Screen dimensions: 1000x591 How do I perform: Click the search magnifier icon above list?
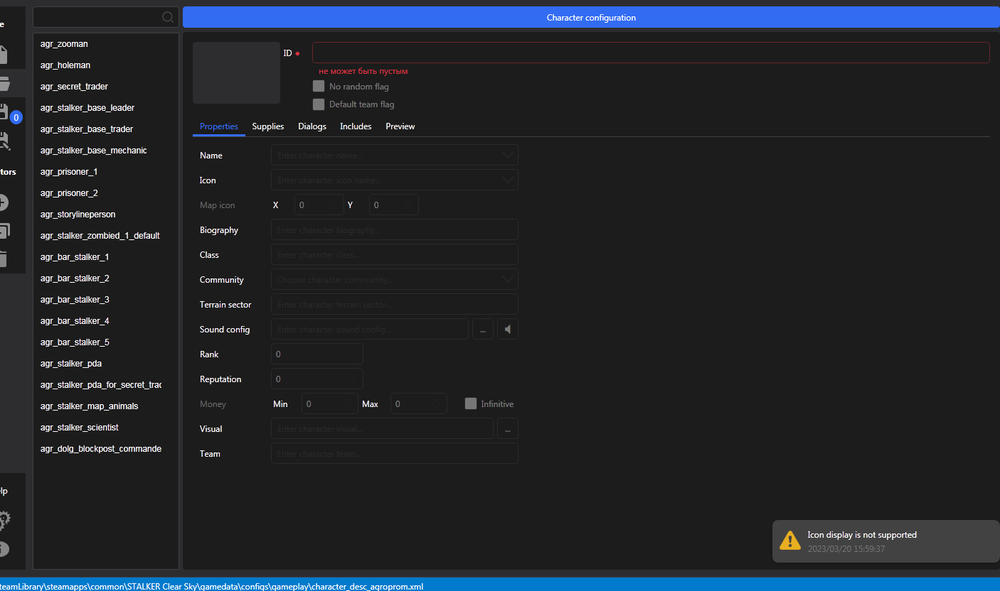point(168,17)
